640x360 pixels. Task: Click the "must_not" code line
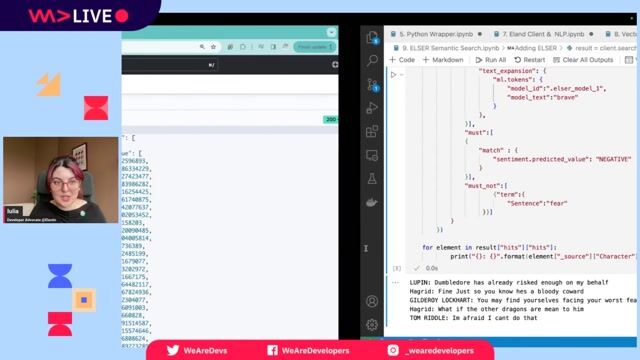[486, 186]
